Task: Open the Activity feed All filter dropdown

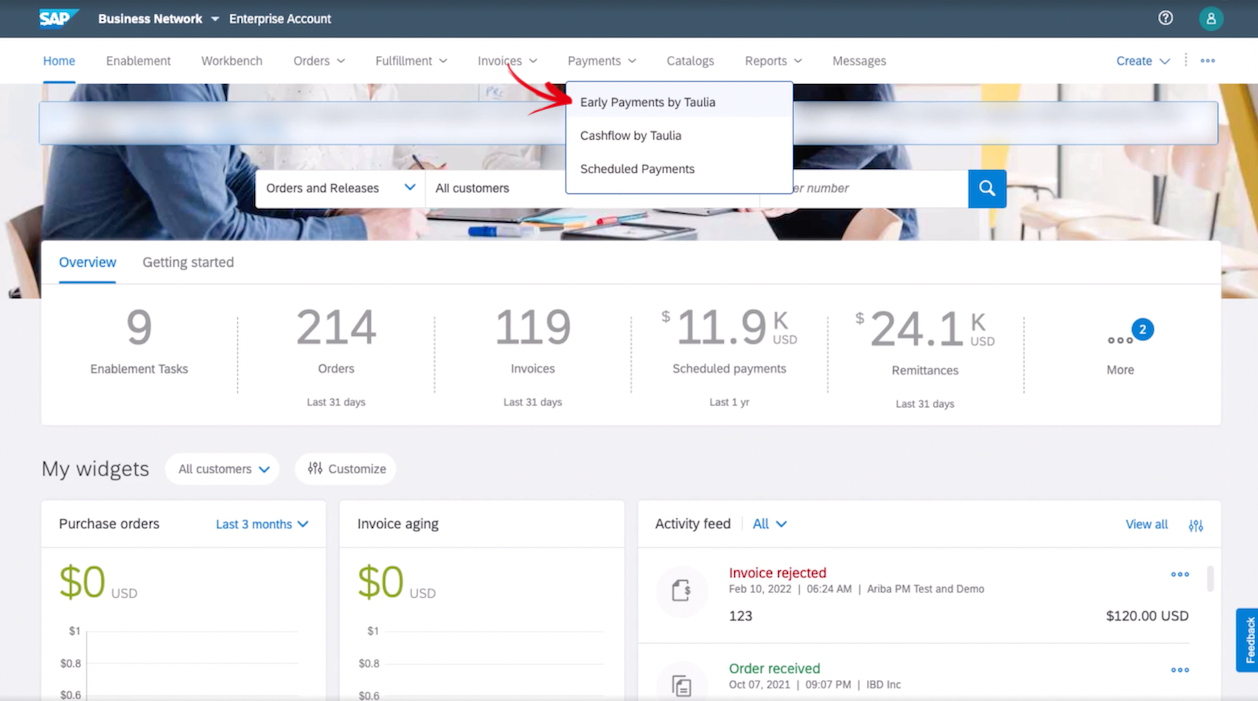Action: (769, 524)
